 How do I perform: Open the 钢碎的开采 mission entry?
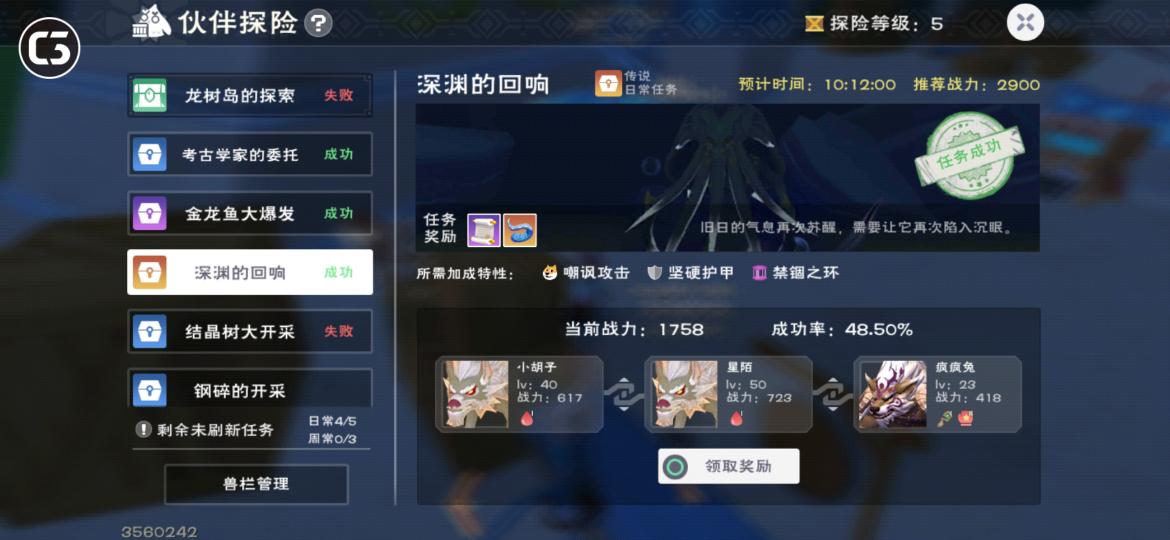point(250,388)
